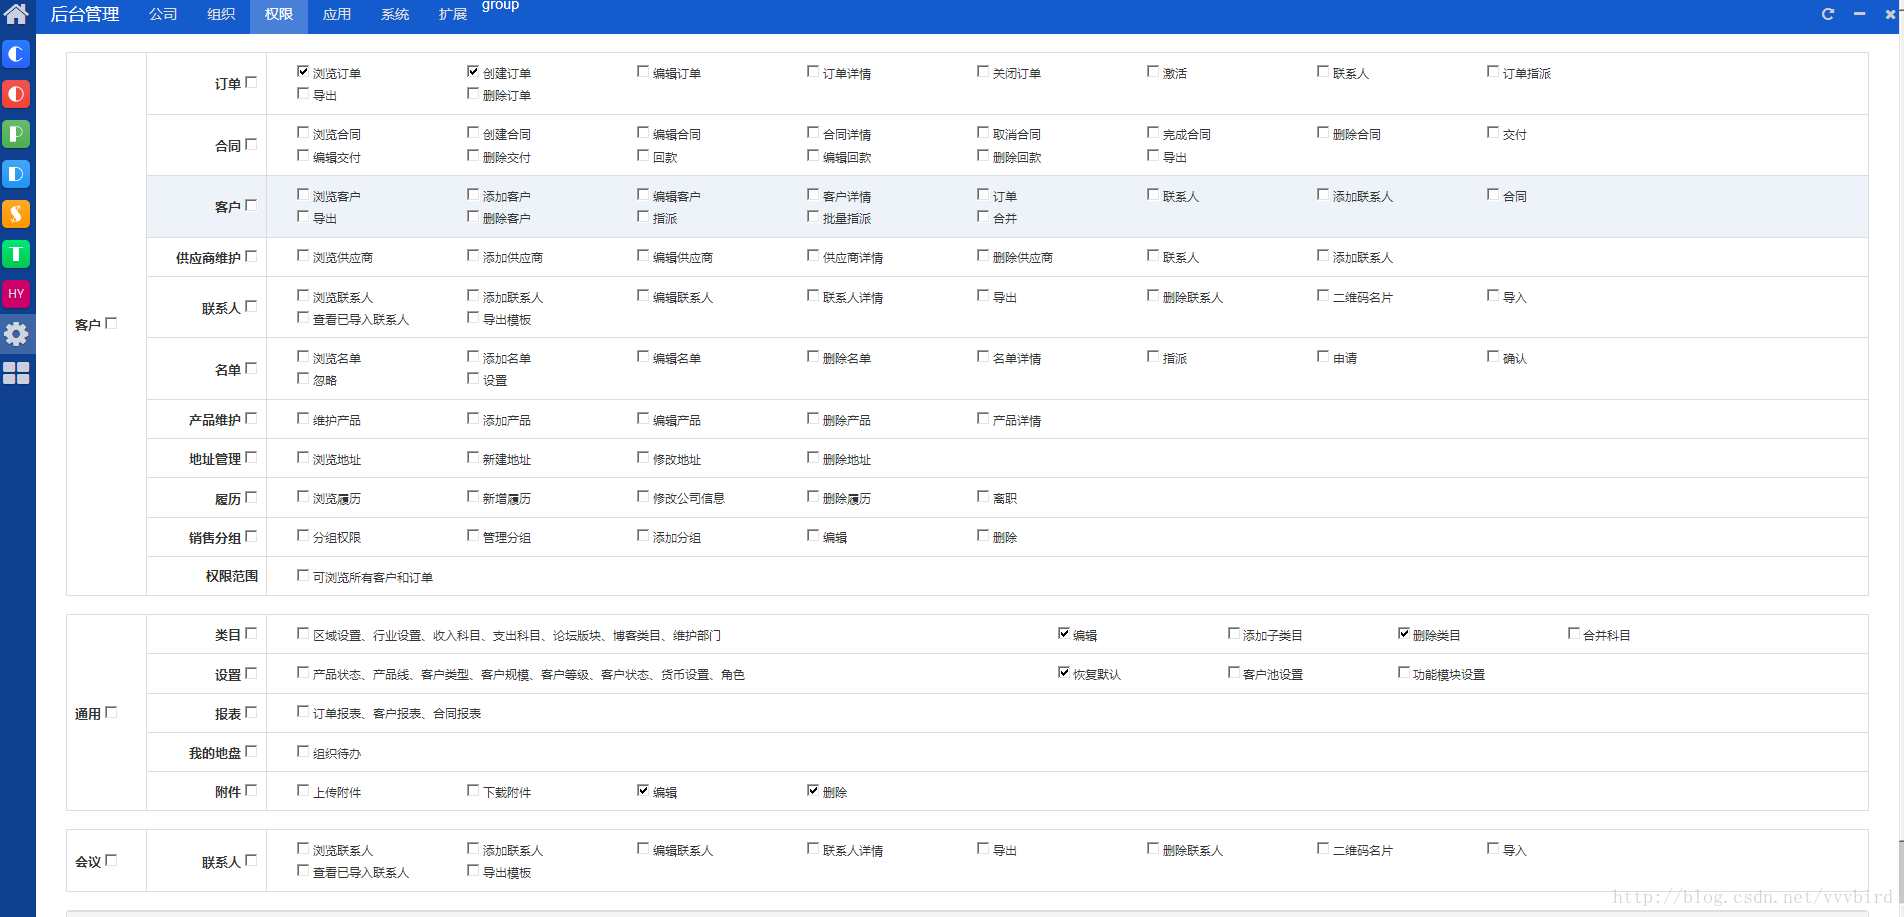Image resolution: width=1904 pixels, height=917 pixels.
Task: Open the orange S app in sidebar
Action: [x=16, y=214]
